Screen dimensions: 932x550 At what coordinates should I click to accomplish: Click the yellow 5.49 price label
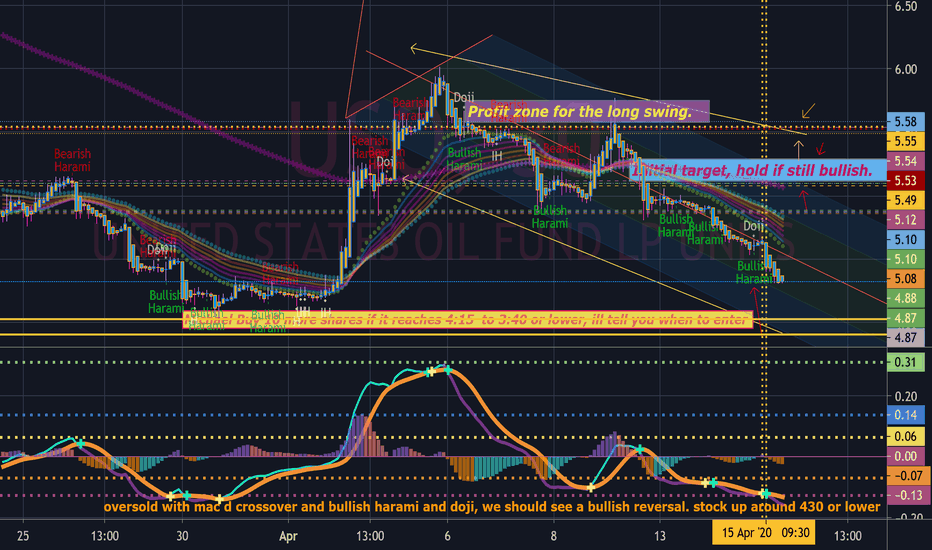tap(905, 200)
